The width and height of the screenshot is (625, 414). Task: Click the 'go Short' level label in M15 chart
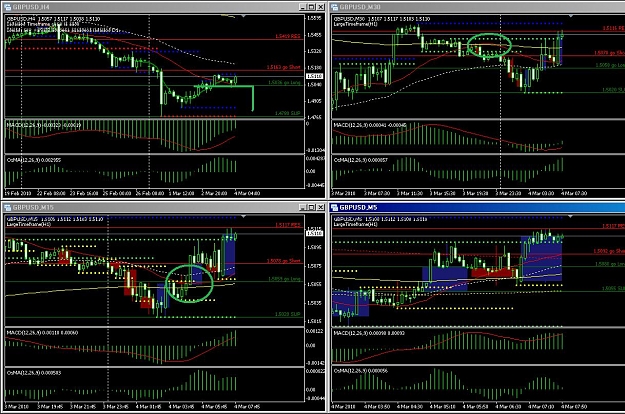(x=283, y=261)
